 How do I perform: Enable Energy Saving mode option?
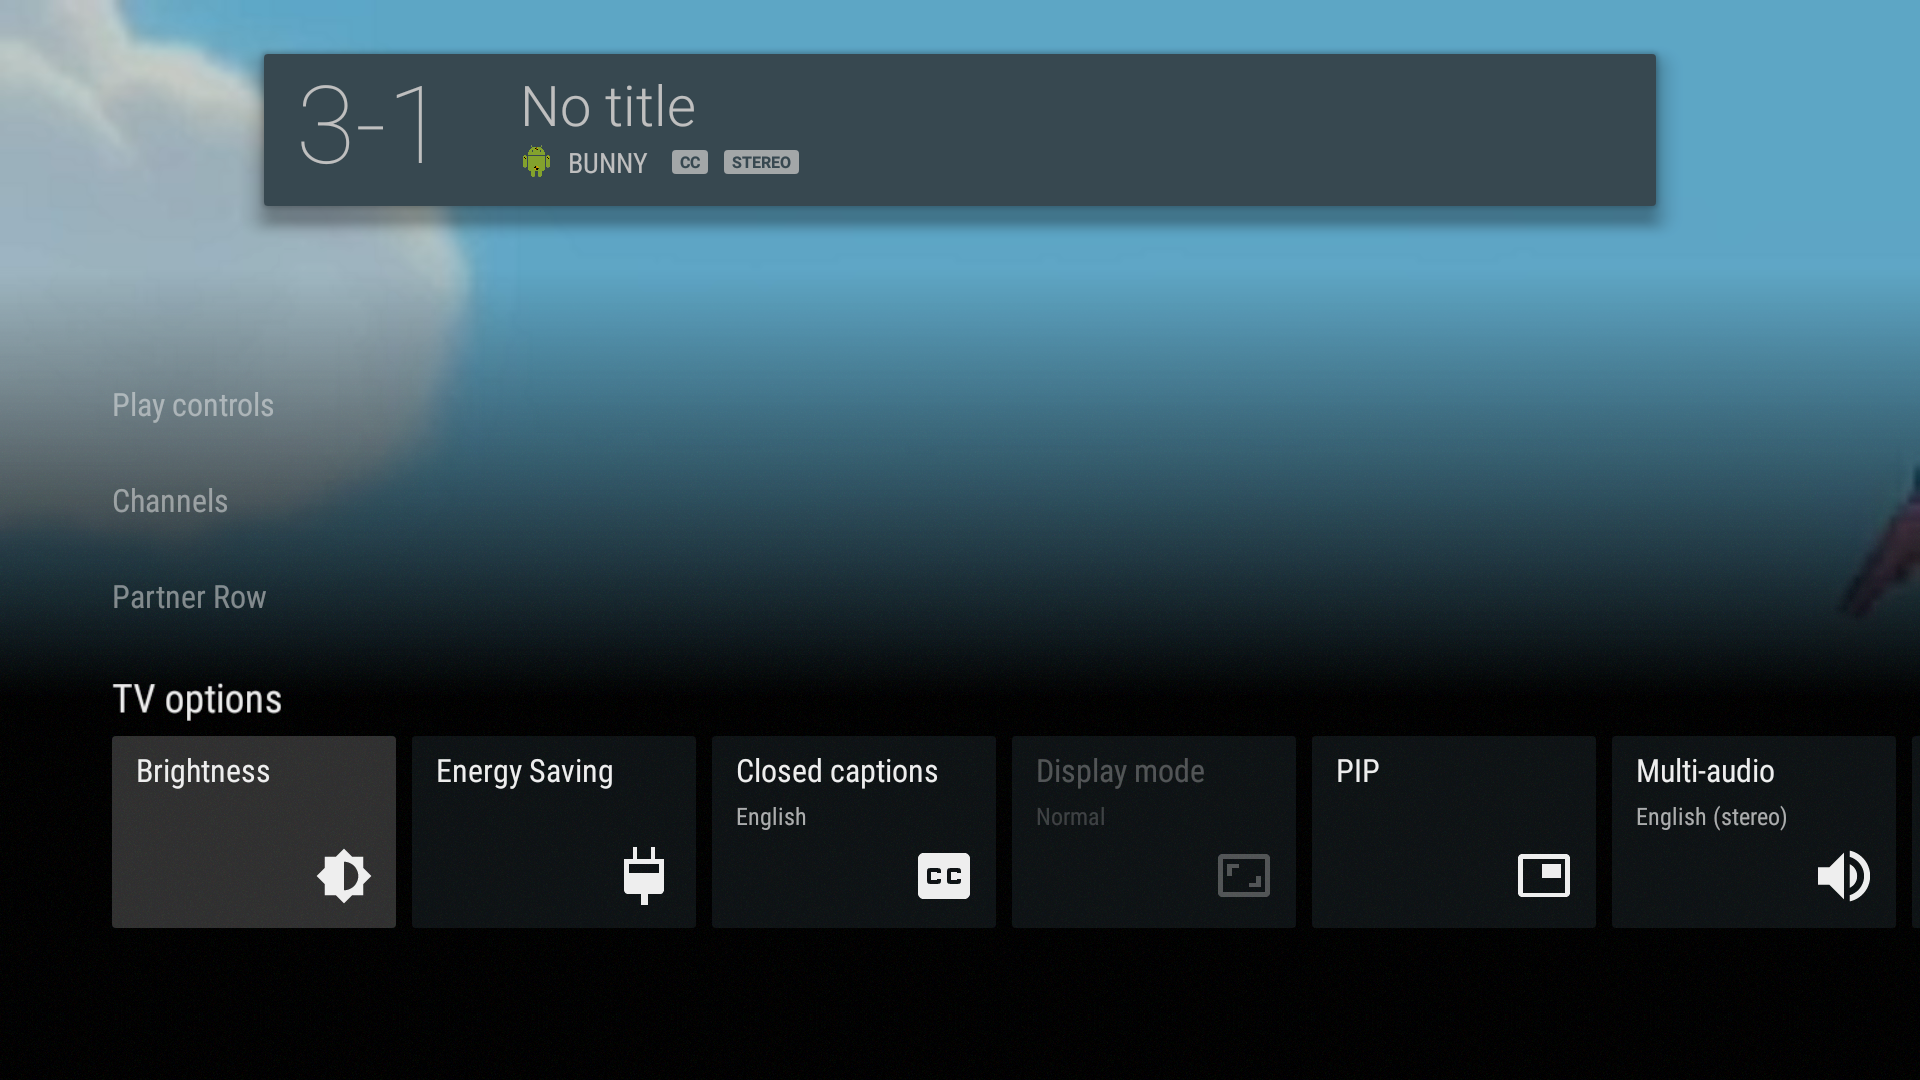(x=553, y=831)
